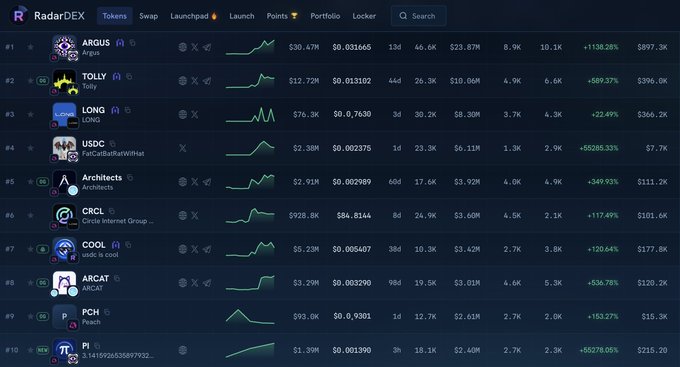This screenshot has width=680, height=367.
Task: Click ARCAT volume $3.01M
Action: coord(467,282)
